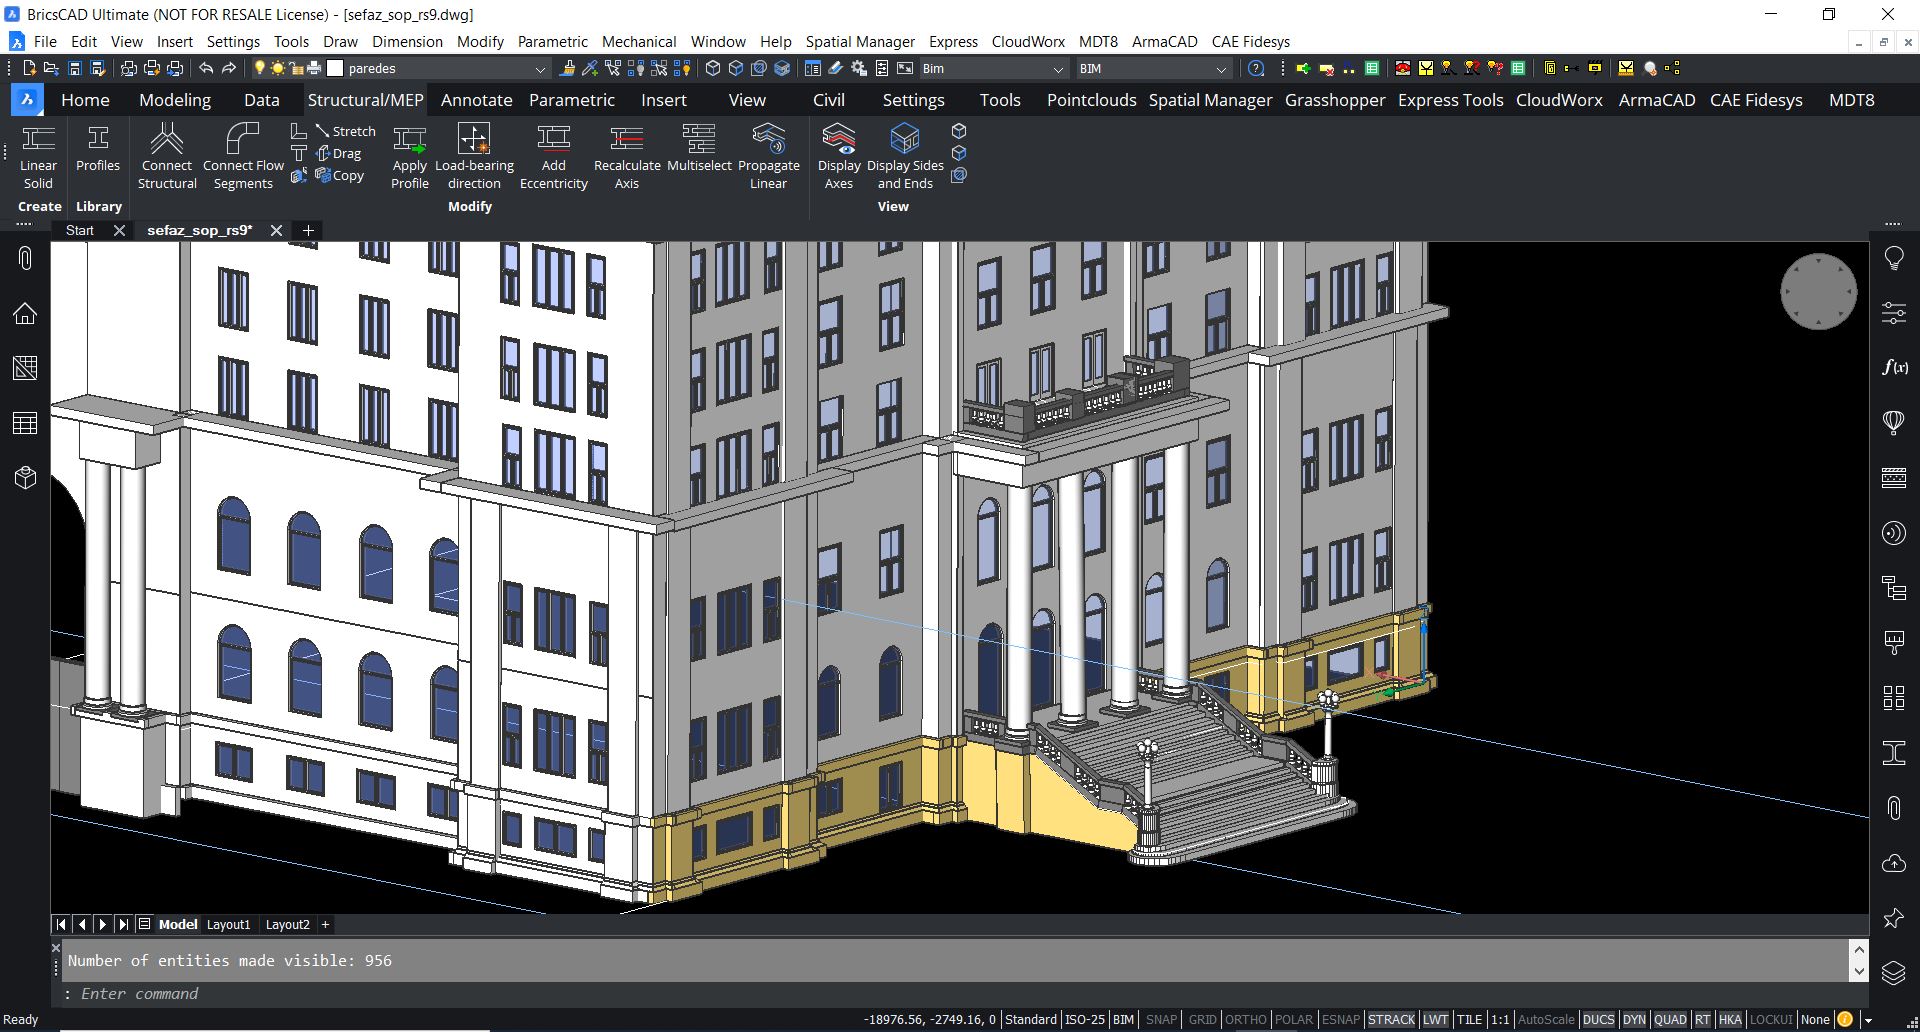Select the Apply Profile tool
The height and width of the screenshot is (1032, 1920).
tap(409, 155)
